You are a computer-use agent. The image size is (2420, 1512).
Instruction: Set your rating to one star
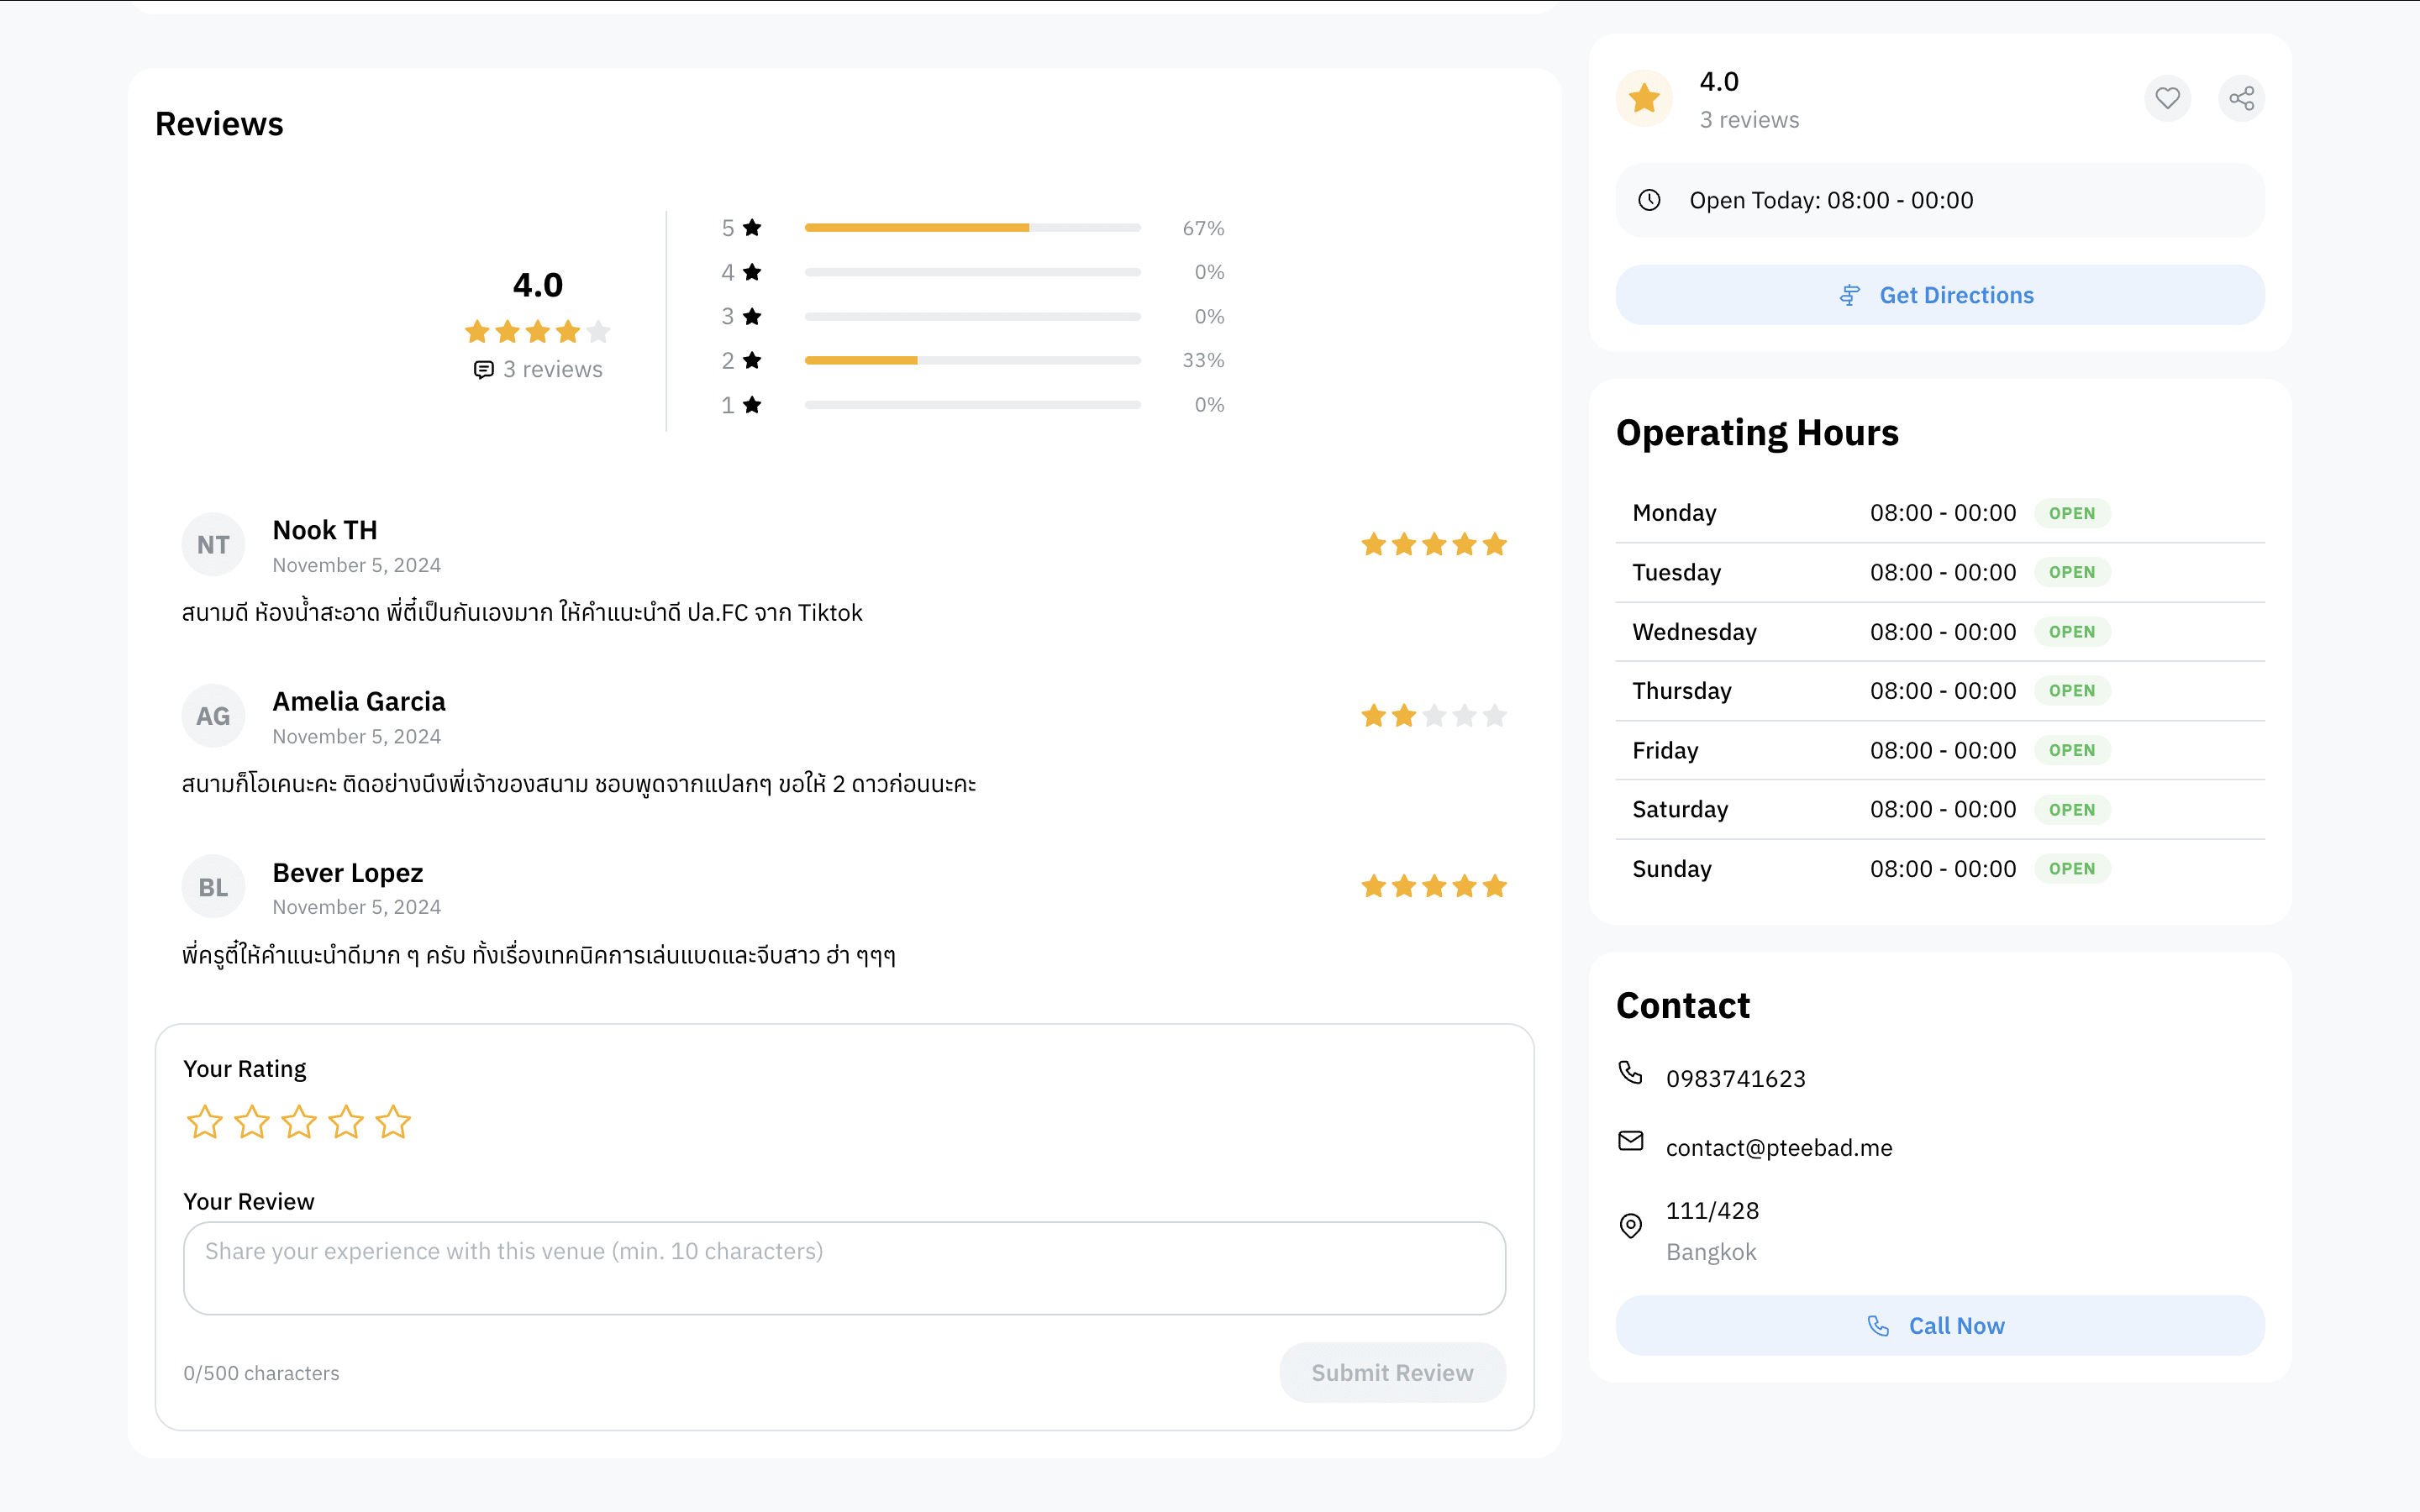(x=204, y=1122)
